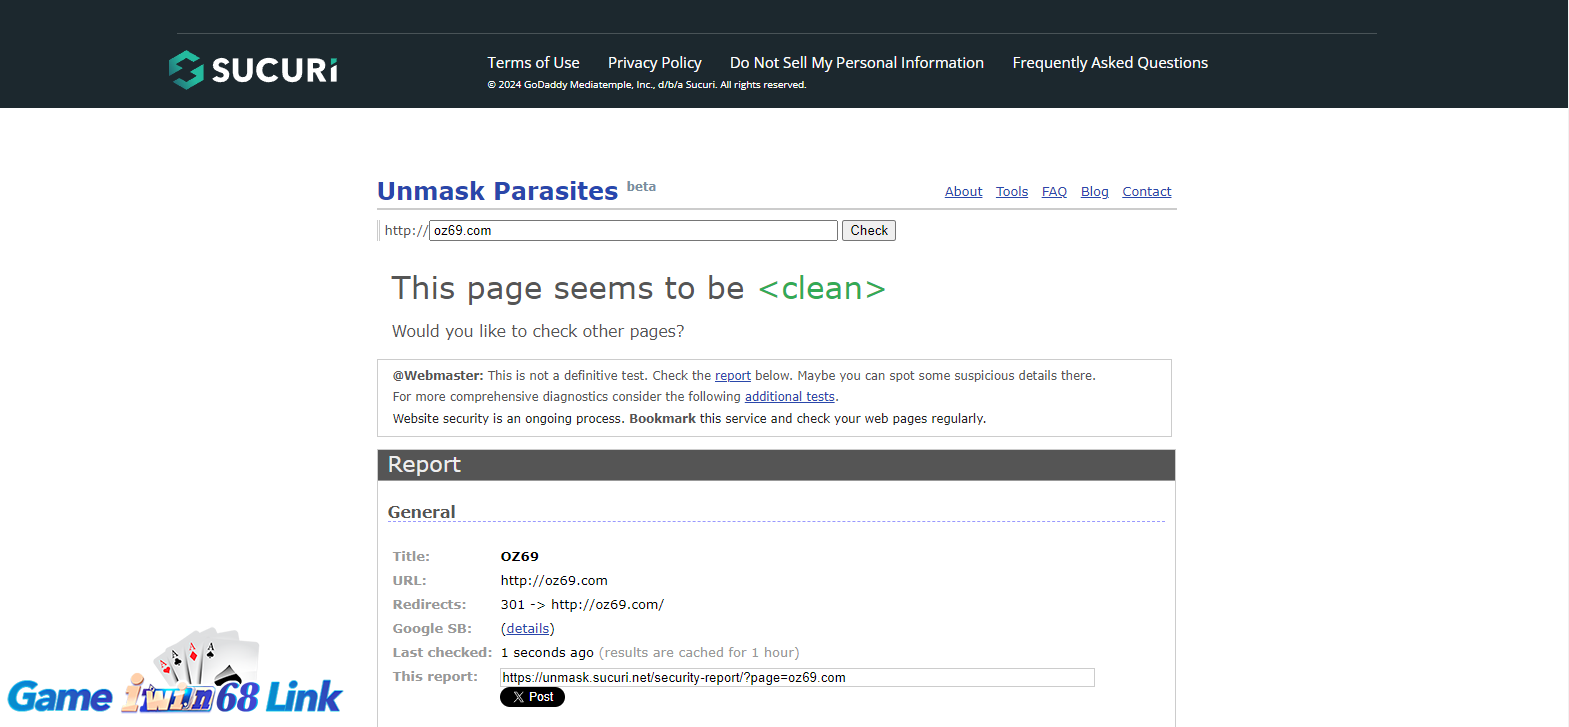The height and width of the screenshot is (727, 1569).
Task: Open the Tools menu link
Action: click(1012, 192)
